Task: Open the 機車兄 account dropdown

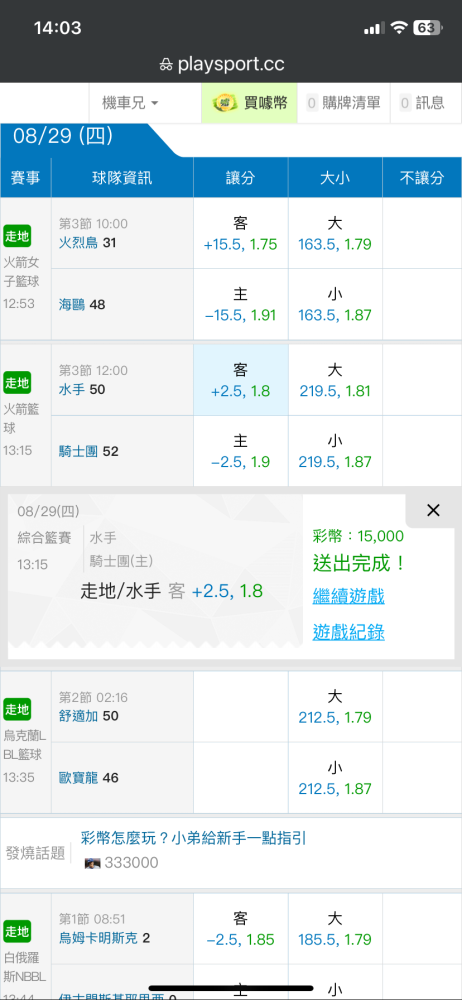Action: (x=130, y=103)
